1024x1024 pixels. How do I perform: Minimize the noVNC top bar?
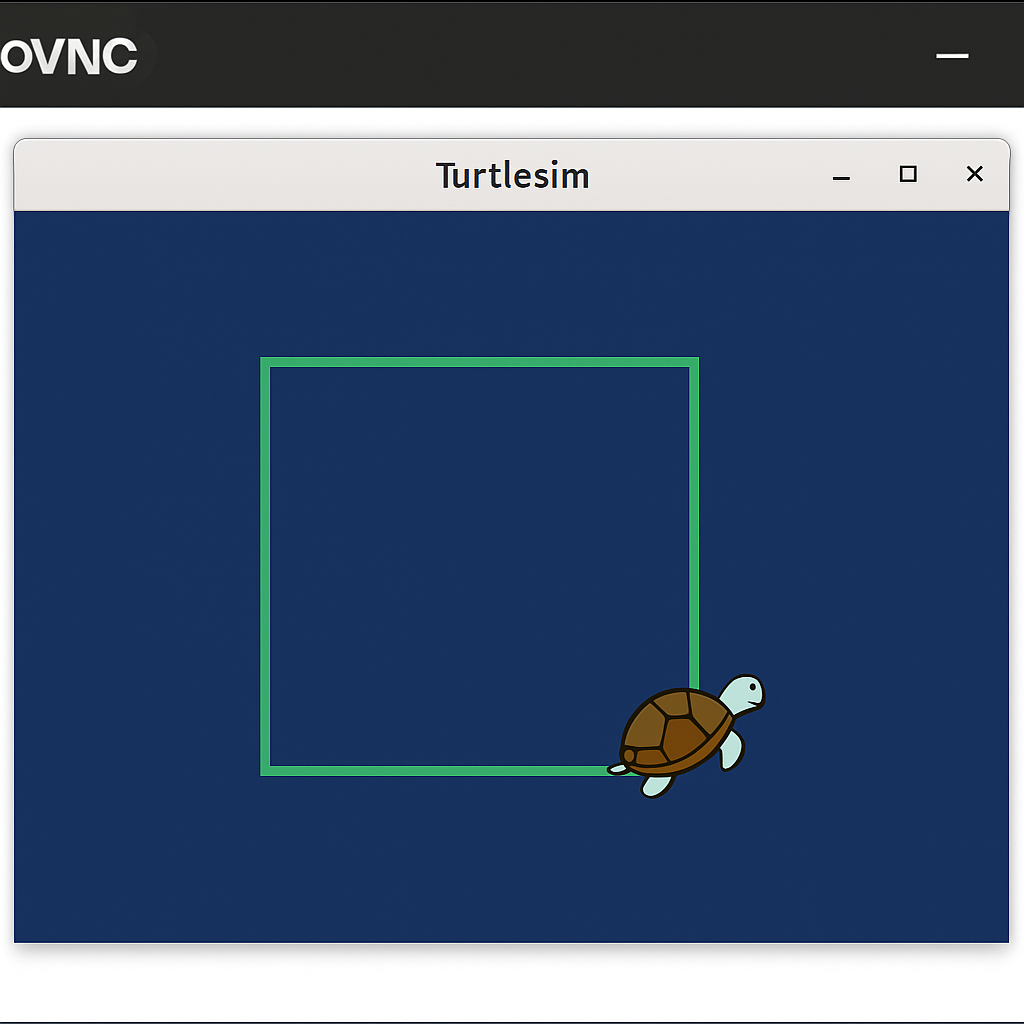click(x=952, y=56)
